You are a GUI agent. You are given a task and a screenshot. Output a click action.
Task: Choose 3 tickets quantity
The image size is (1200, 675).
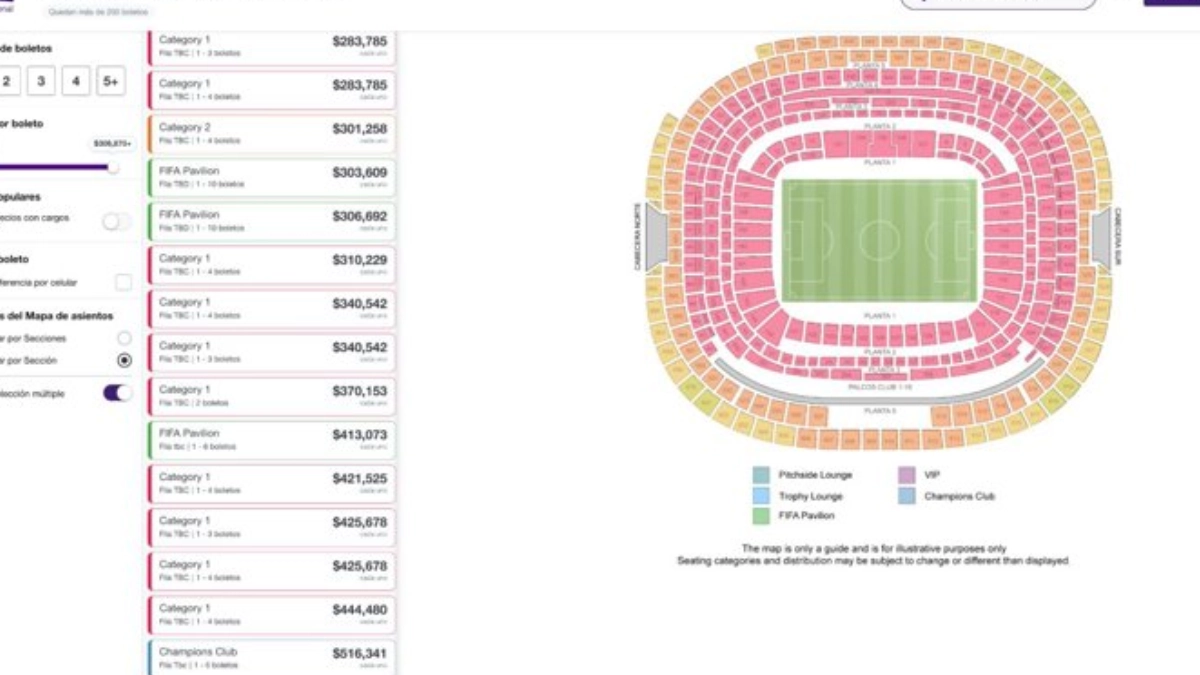41,82
